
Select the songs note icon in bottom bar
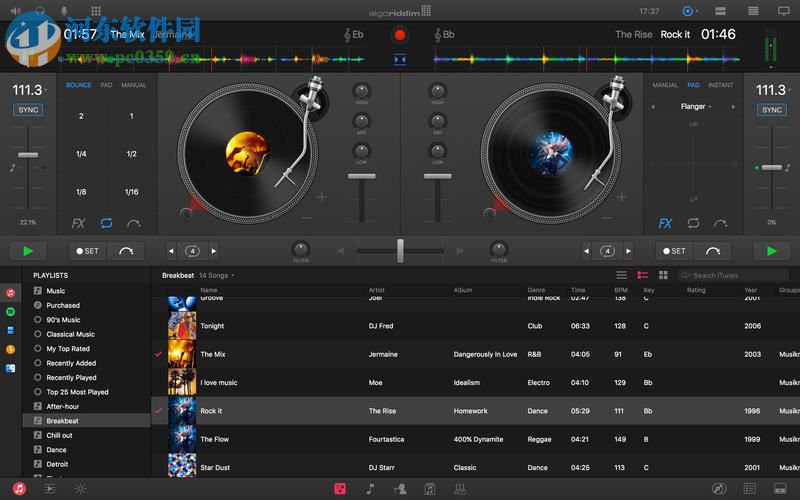[370, 489]
